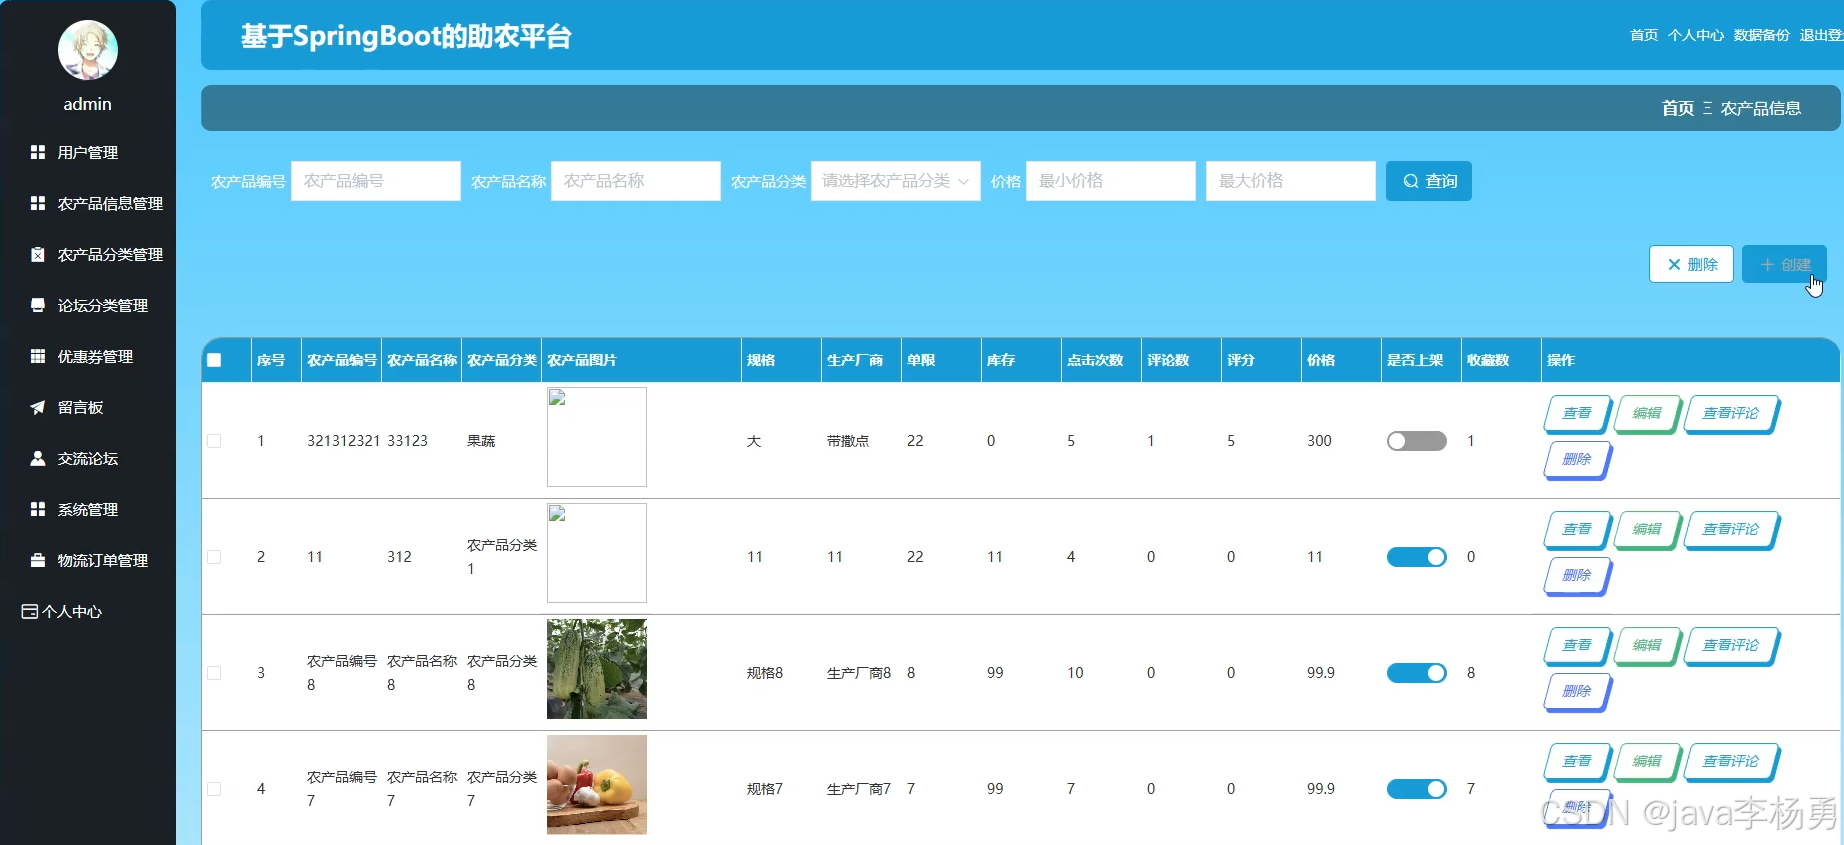Toggle 是否上架 switch for row 4
Screen dimensions: 1844x845
coord(1417,789)
